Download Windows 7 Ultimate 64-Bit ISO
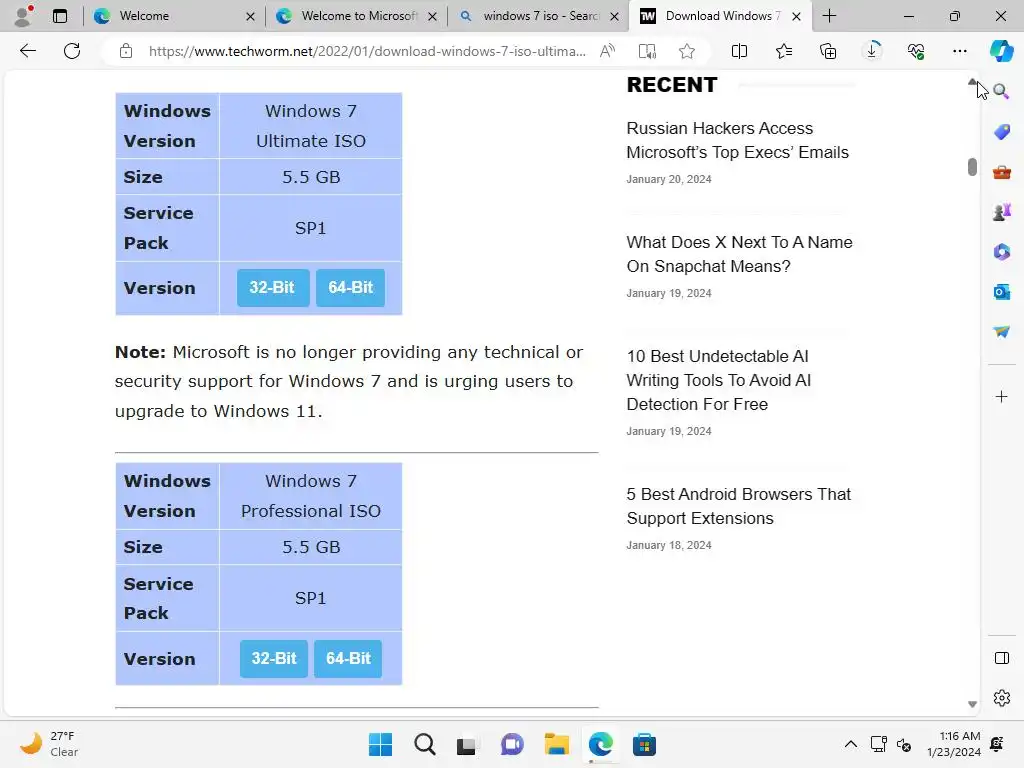1024x768 pixels. 351,287
